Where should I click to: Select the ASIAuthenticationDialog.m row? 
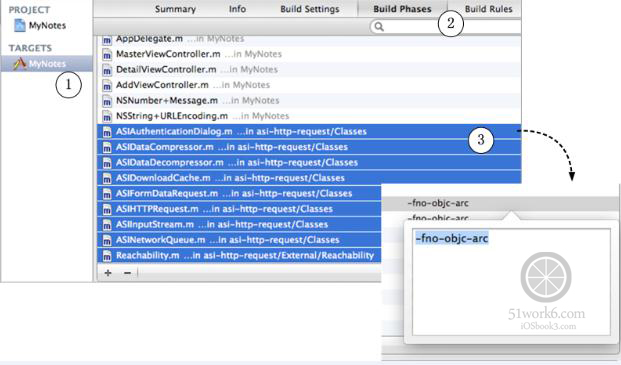click(x=309, y=131)
